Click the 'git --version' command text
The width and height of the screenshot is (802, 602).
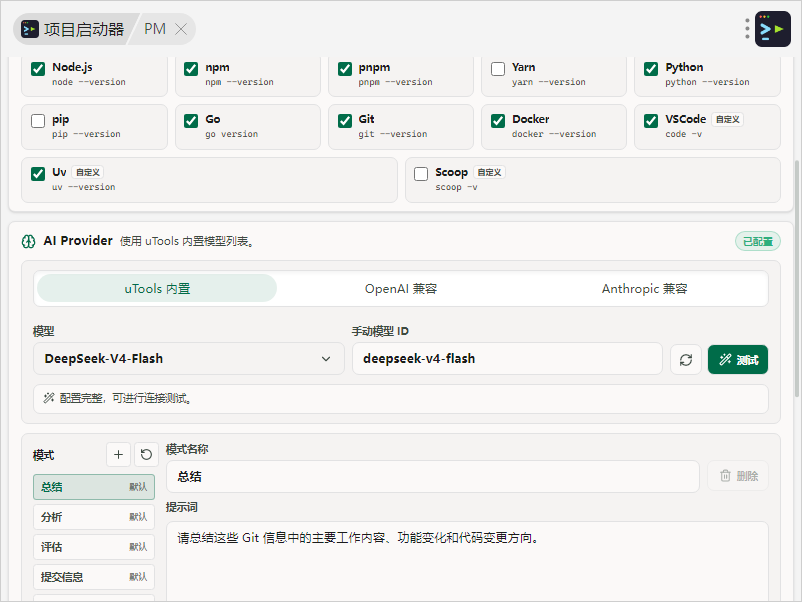392,134
